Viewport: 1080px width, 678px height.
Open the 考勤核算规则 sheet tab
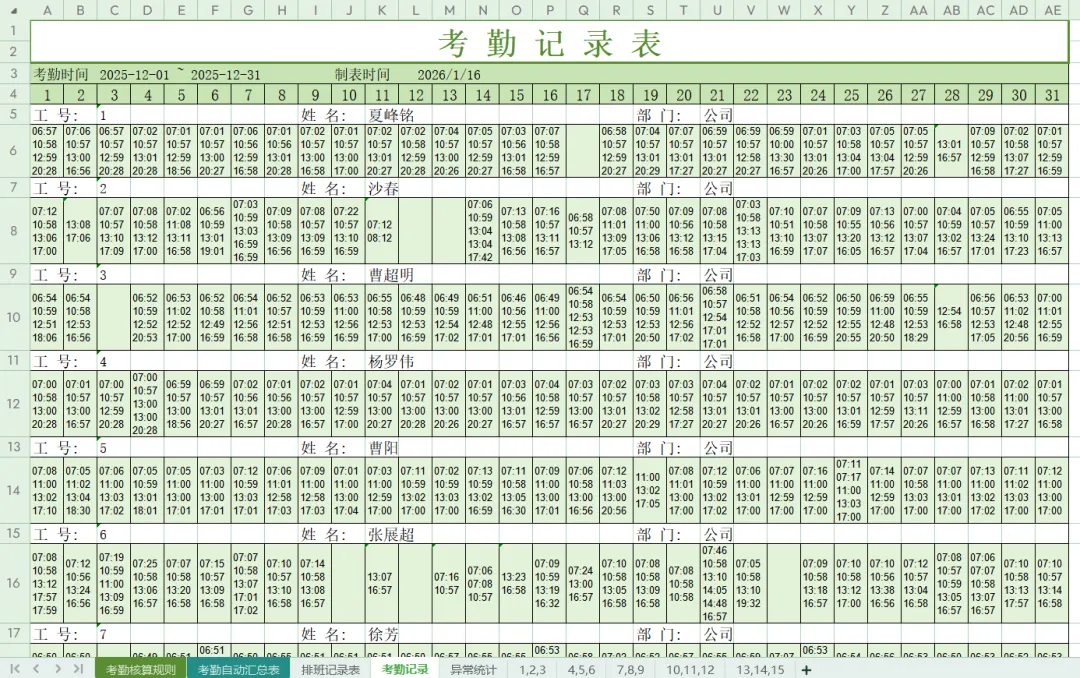coord(141,670)
